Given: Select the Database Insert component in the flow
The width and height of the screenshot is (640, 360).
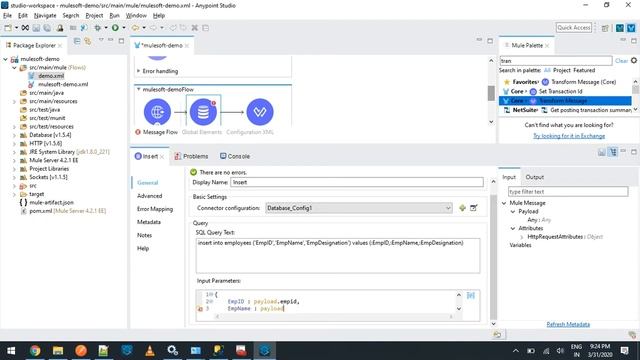Looking at the screenshot, I should point(203,111).
